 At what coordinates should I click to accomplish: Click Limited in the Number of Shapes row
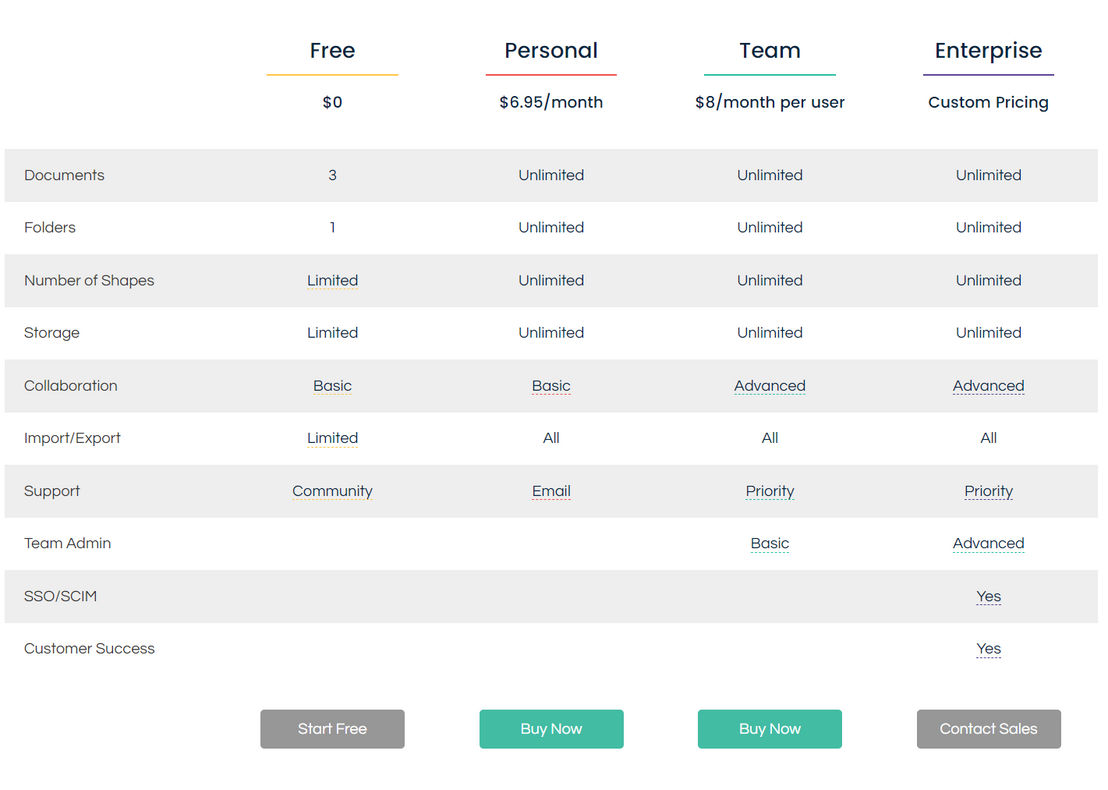click(332, 281)
